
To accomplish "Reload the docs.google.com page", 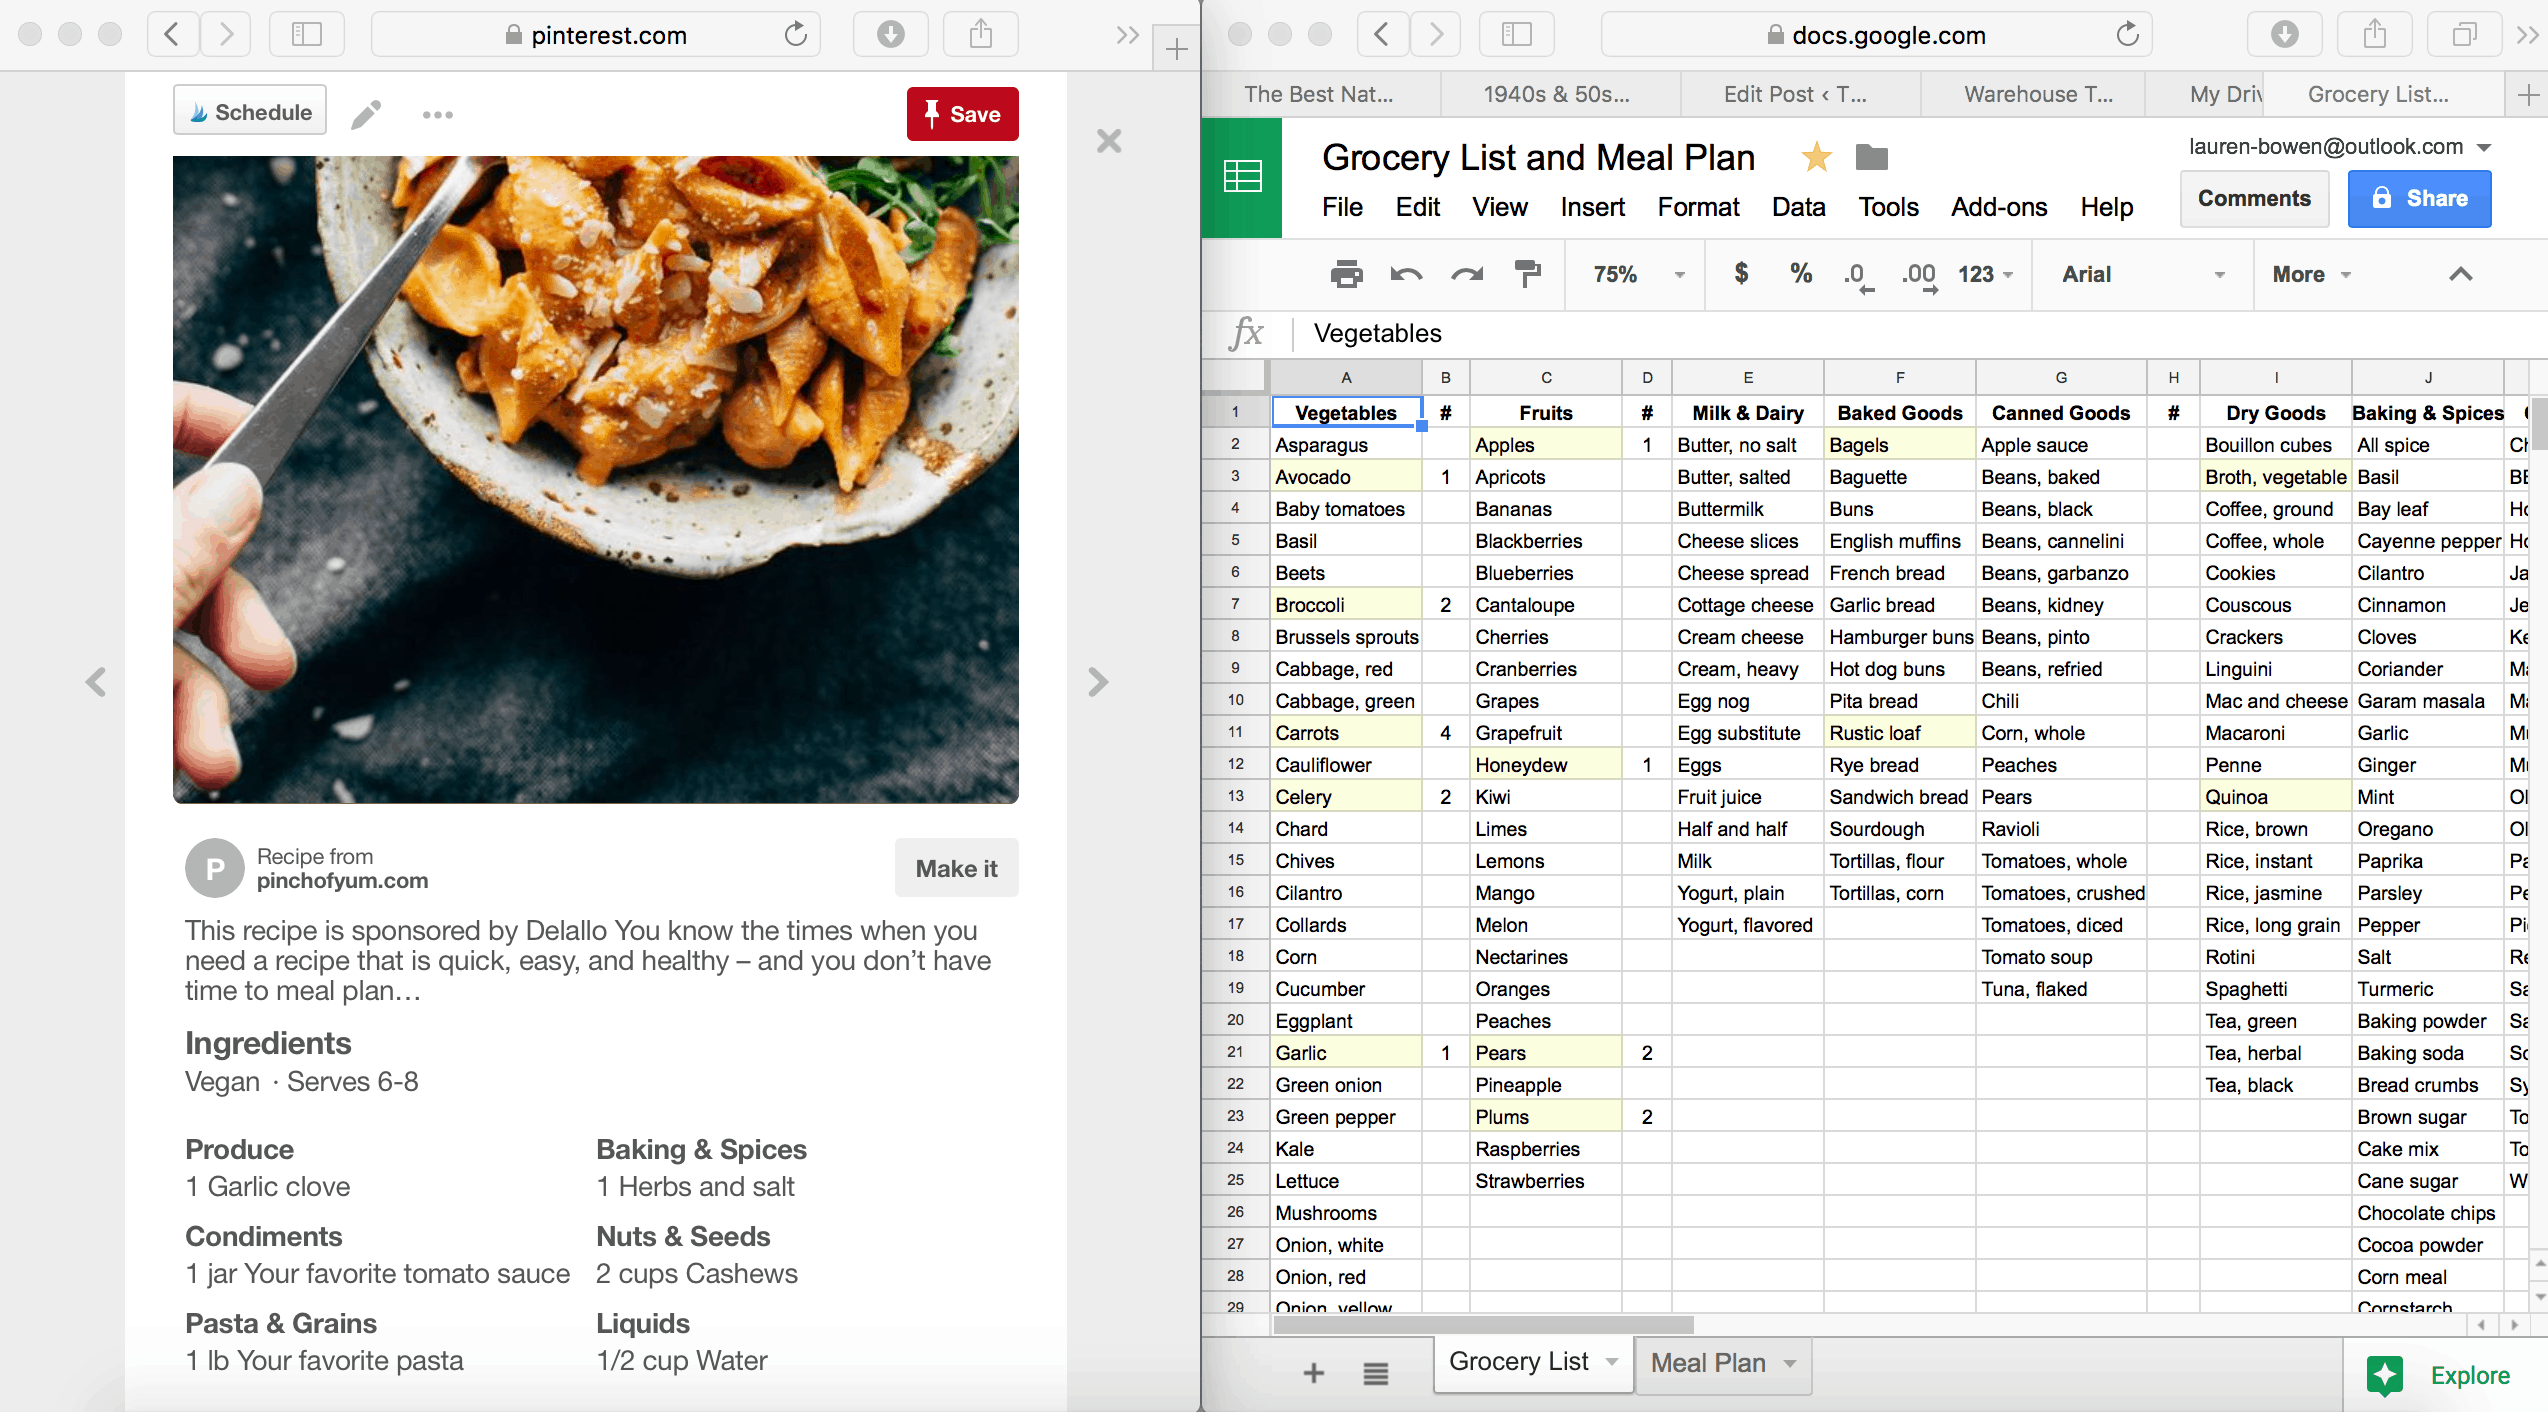I will (x=2127, y=35).
